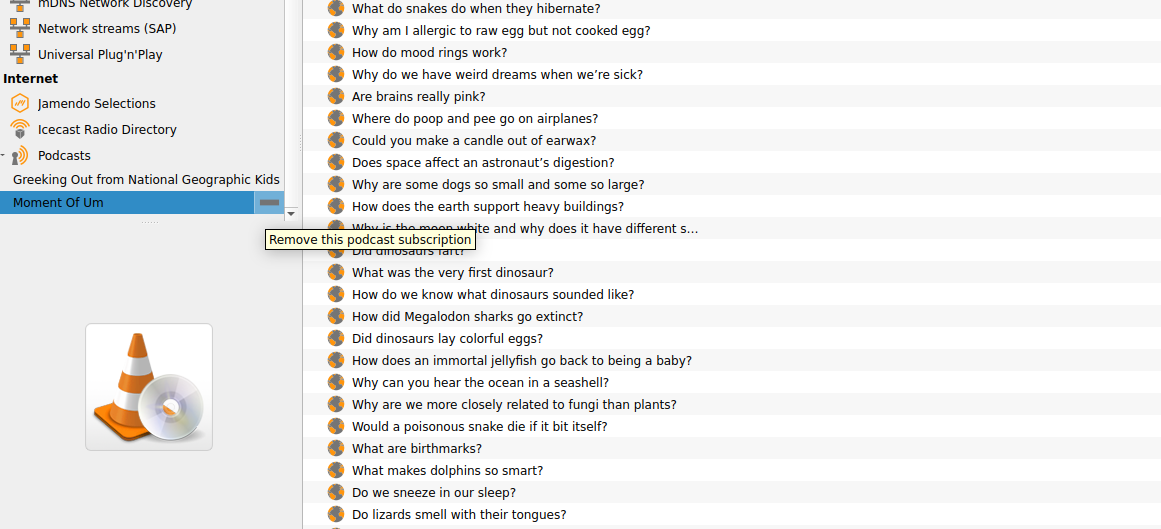Click the sidebar scroll down arrow
The height and width of the screenshot is (529, 1161).
click(291, 213)
